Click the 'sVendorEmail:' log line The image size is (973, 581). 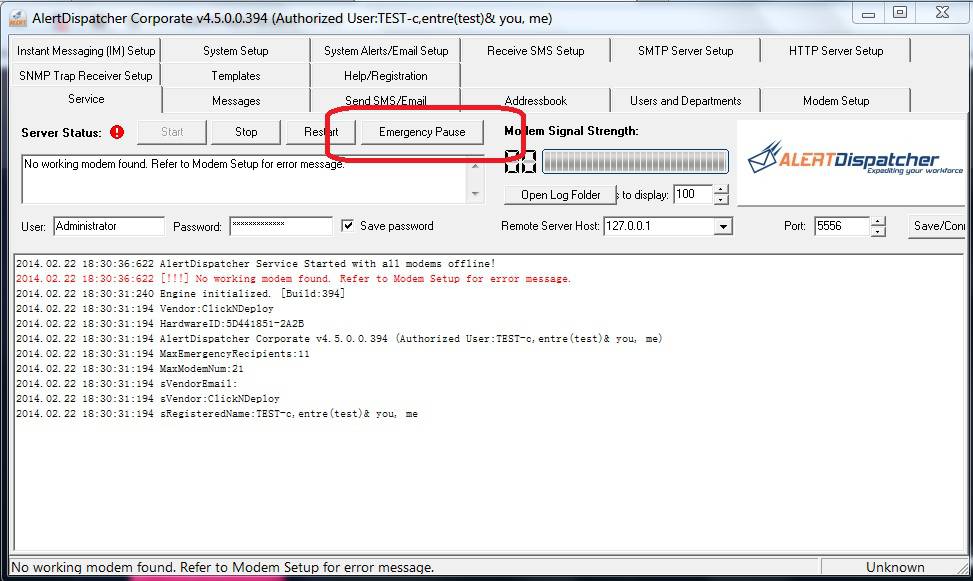[x=127, y=384]
